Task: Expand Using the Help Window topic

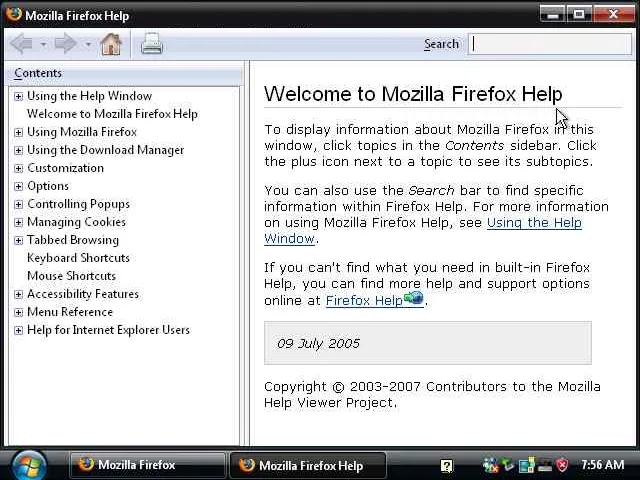Action: pos(18,96)
